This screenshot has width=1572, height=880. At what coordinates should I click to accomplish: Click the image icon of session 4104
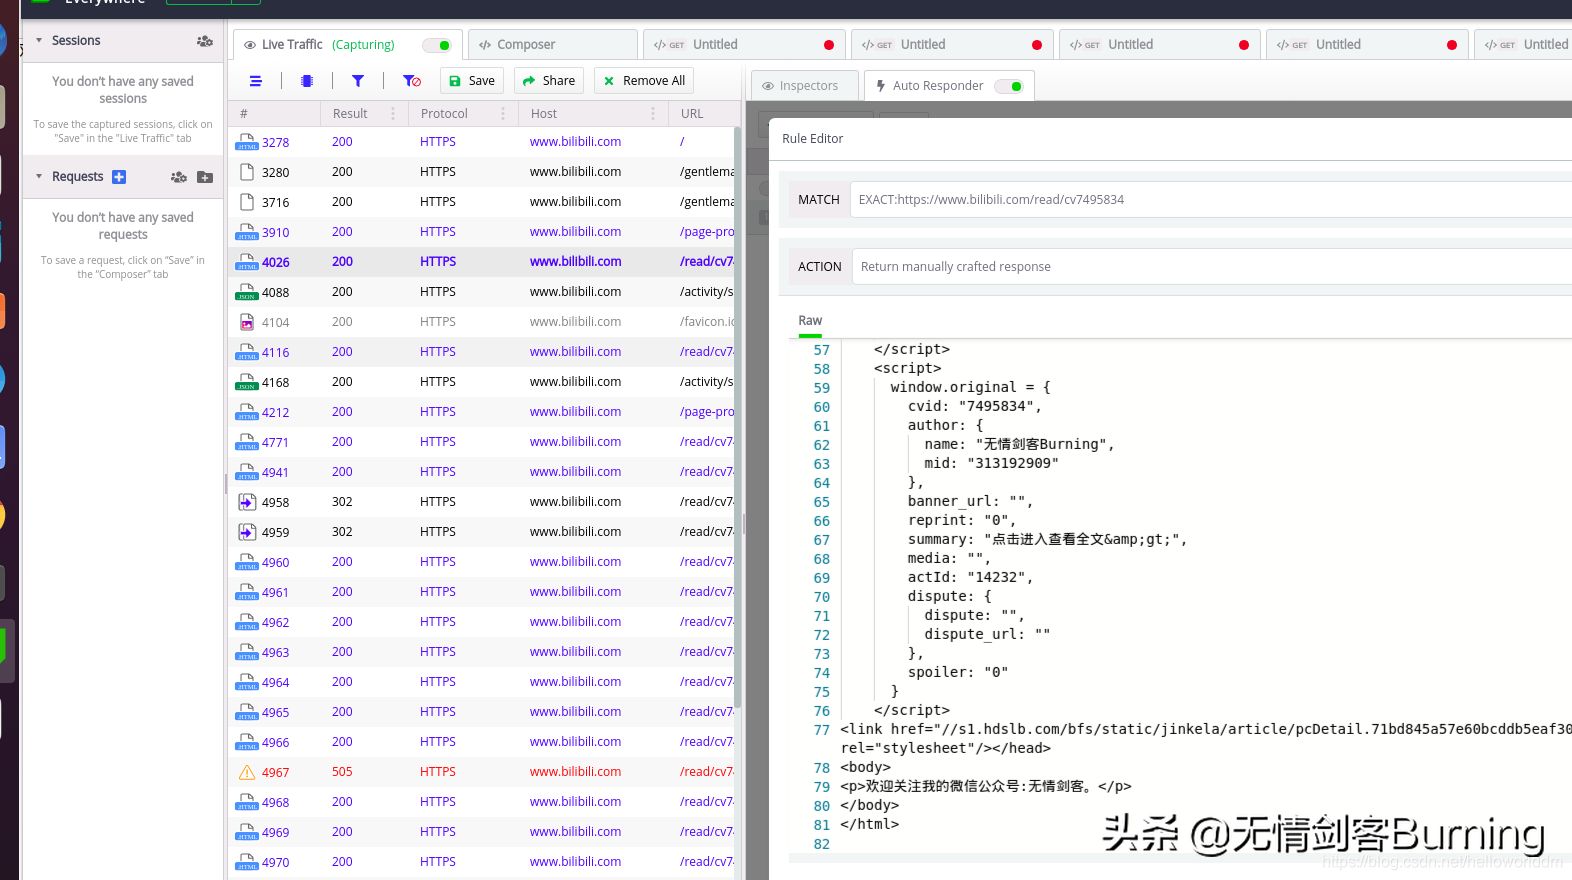point(246,322)
